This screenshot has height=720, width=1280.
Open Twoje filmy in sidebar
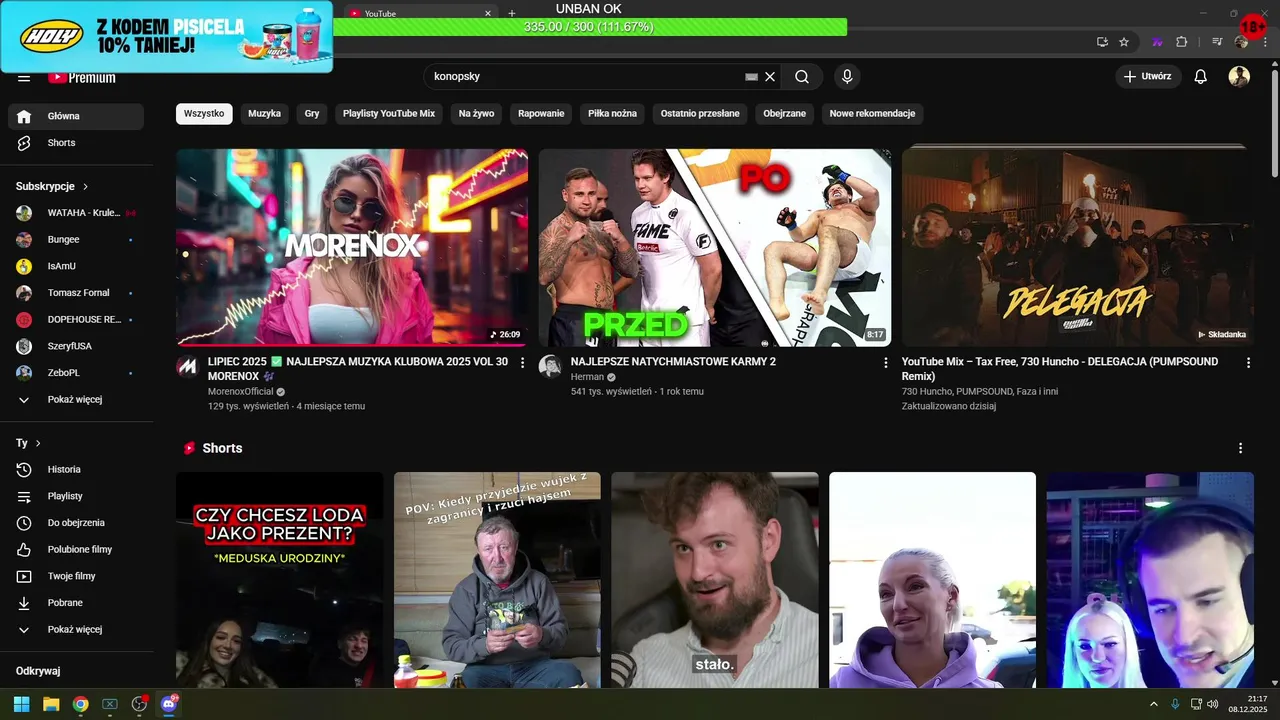click(x=76, y=576)
